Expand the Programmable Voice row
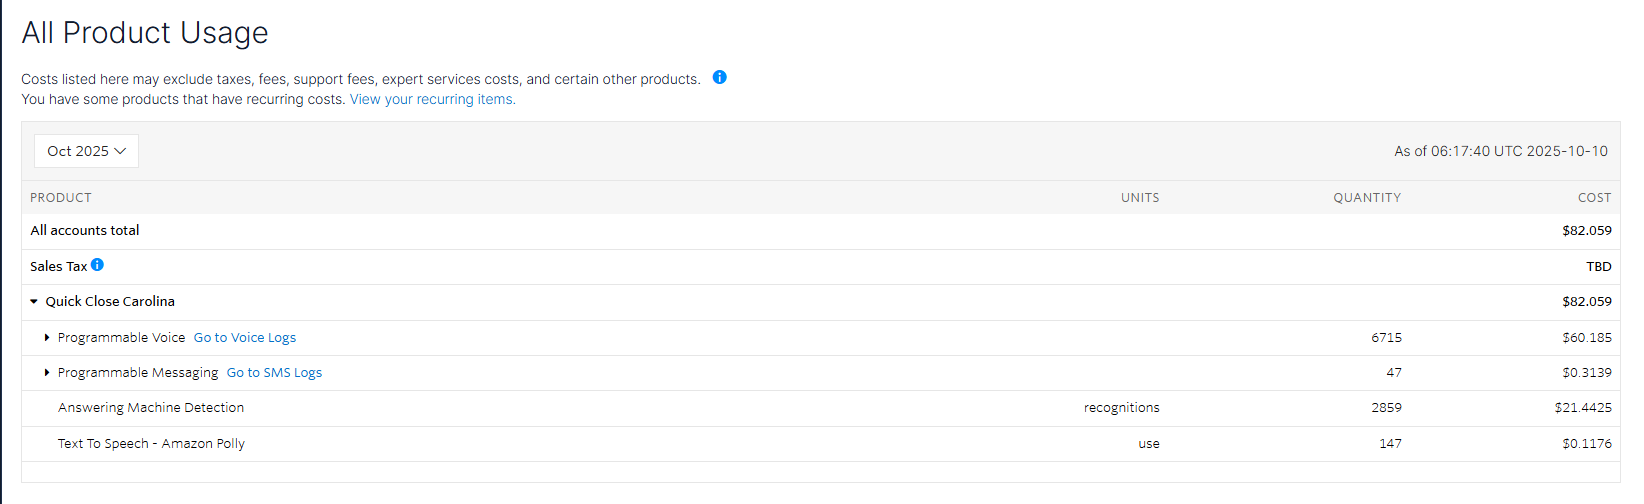The height and width of the screenshot is (504, 1644). coord(47,338)
